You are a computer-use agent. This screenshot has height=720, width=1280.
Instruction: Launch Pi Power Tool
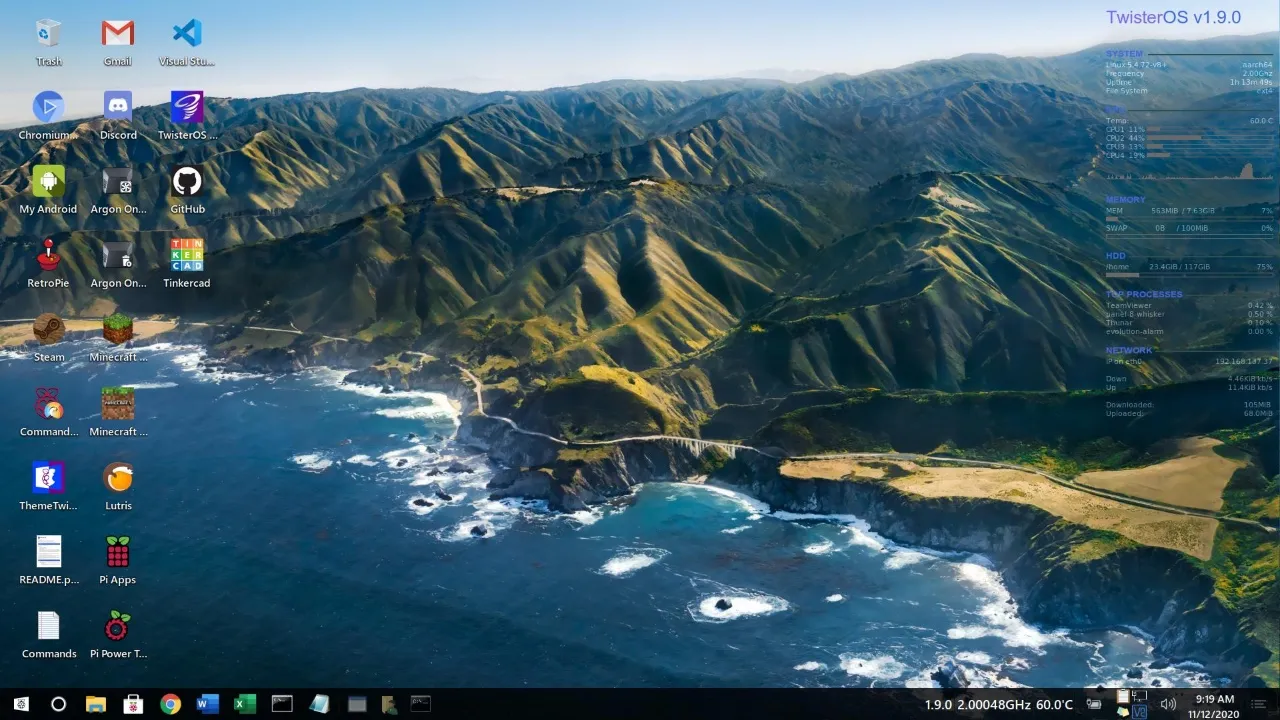(117, 626)
